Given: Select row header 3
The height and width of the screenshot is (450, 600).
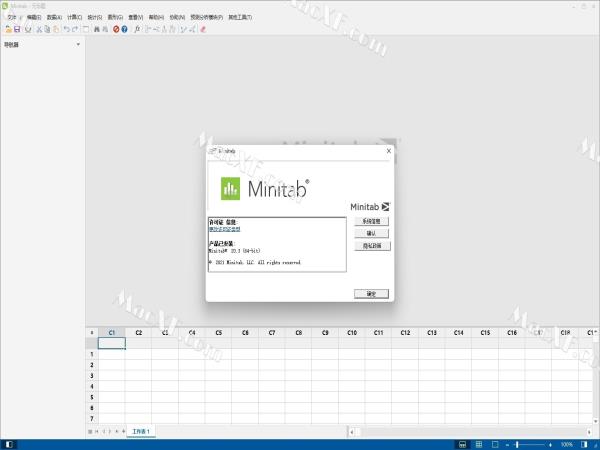Looking at the screenshot, I should pos(92,376).
